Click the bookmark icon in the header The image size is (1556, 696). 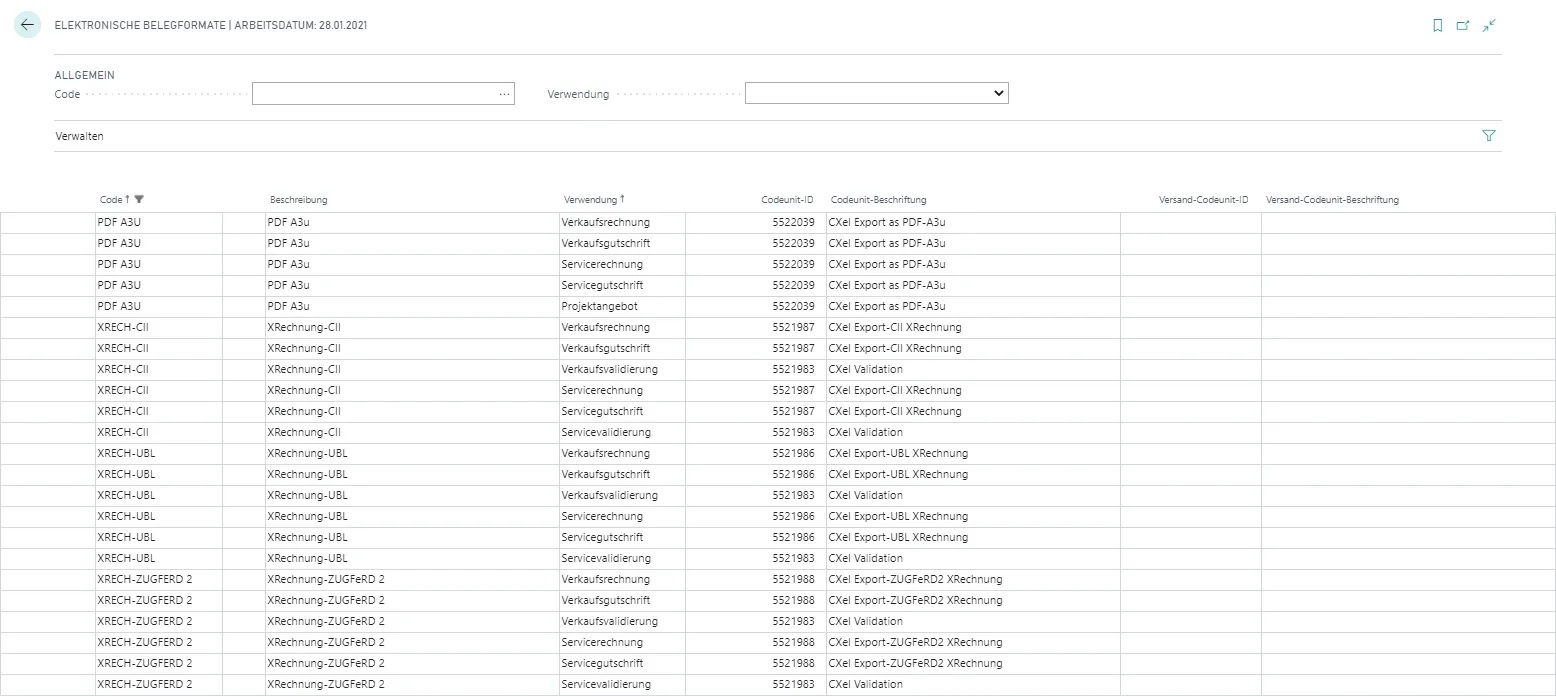tap(1437, 26)
